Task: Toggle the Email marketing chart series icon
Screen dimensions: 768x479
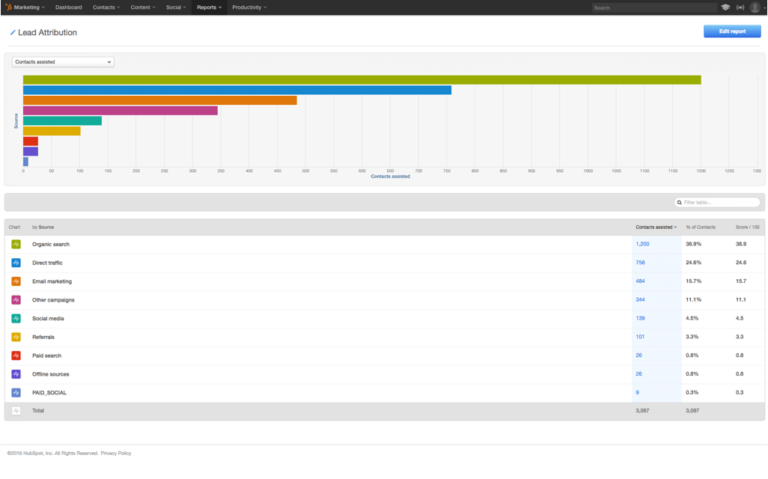Action: pos(16,281)
